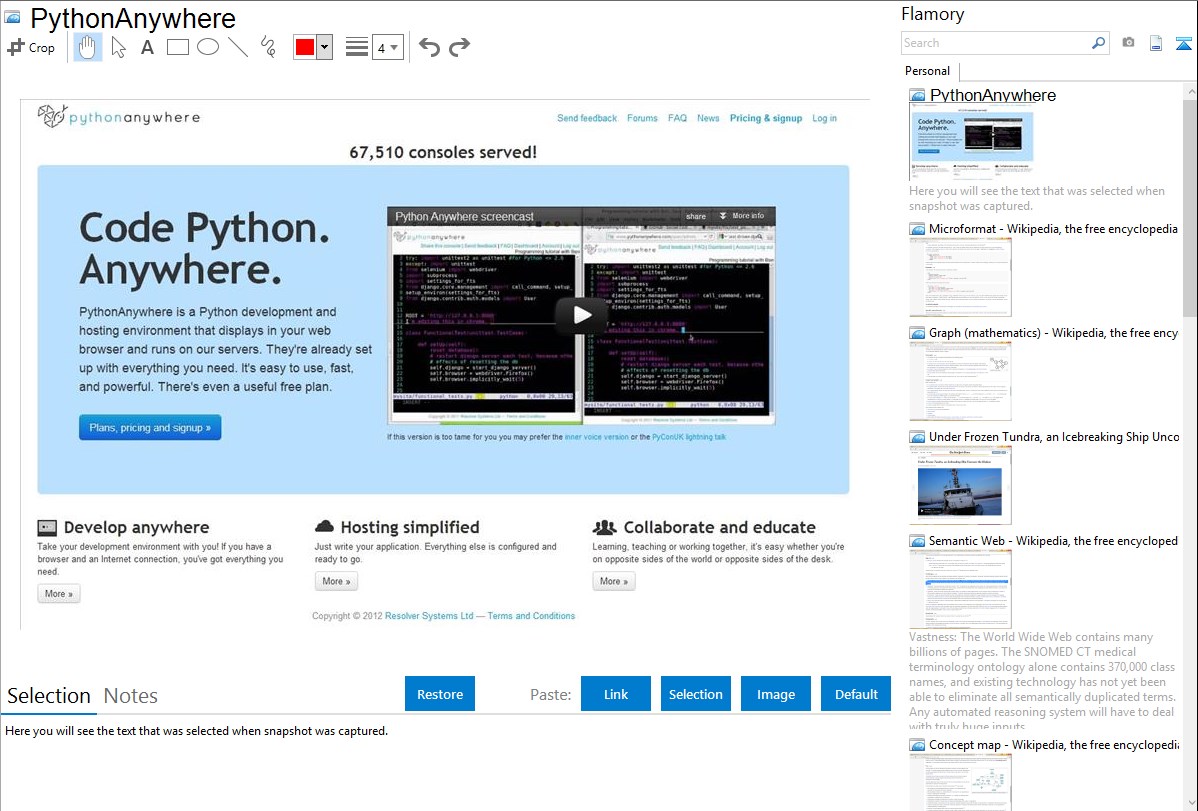Click the sidebar scrollbar down arrow
Screen dimensions: 1198x811
1190,803
